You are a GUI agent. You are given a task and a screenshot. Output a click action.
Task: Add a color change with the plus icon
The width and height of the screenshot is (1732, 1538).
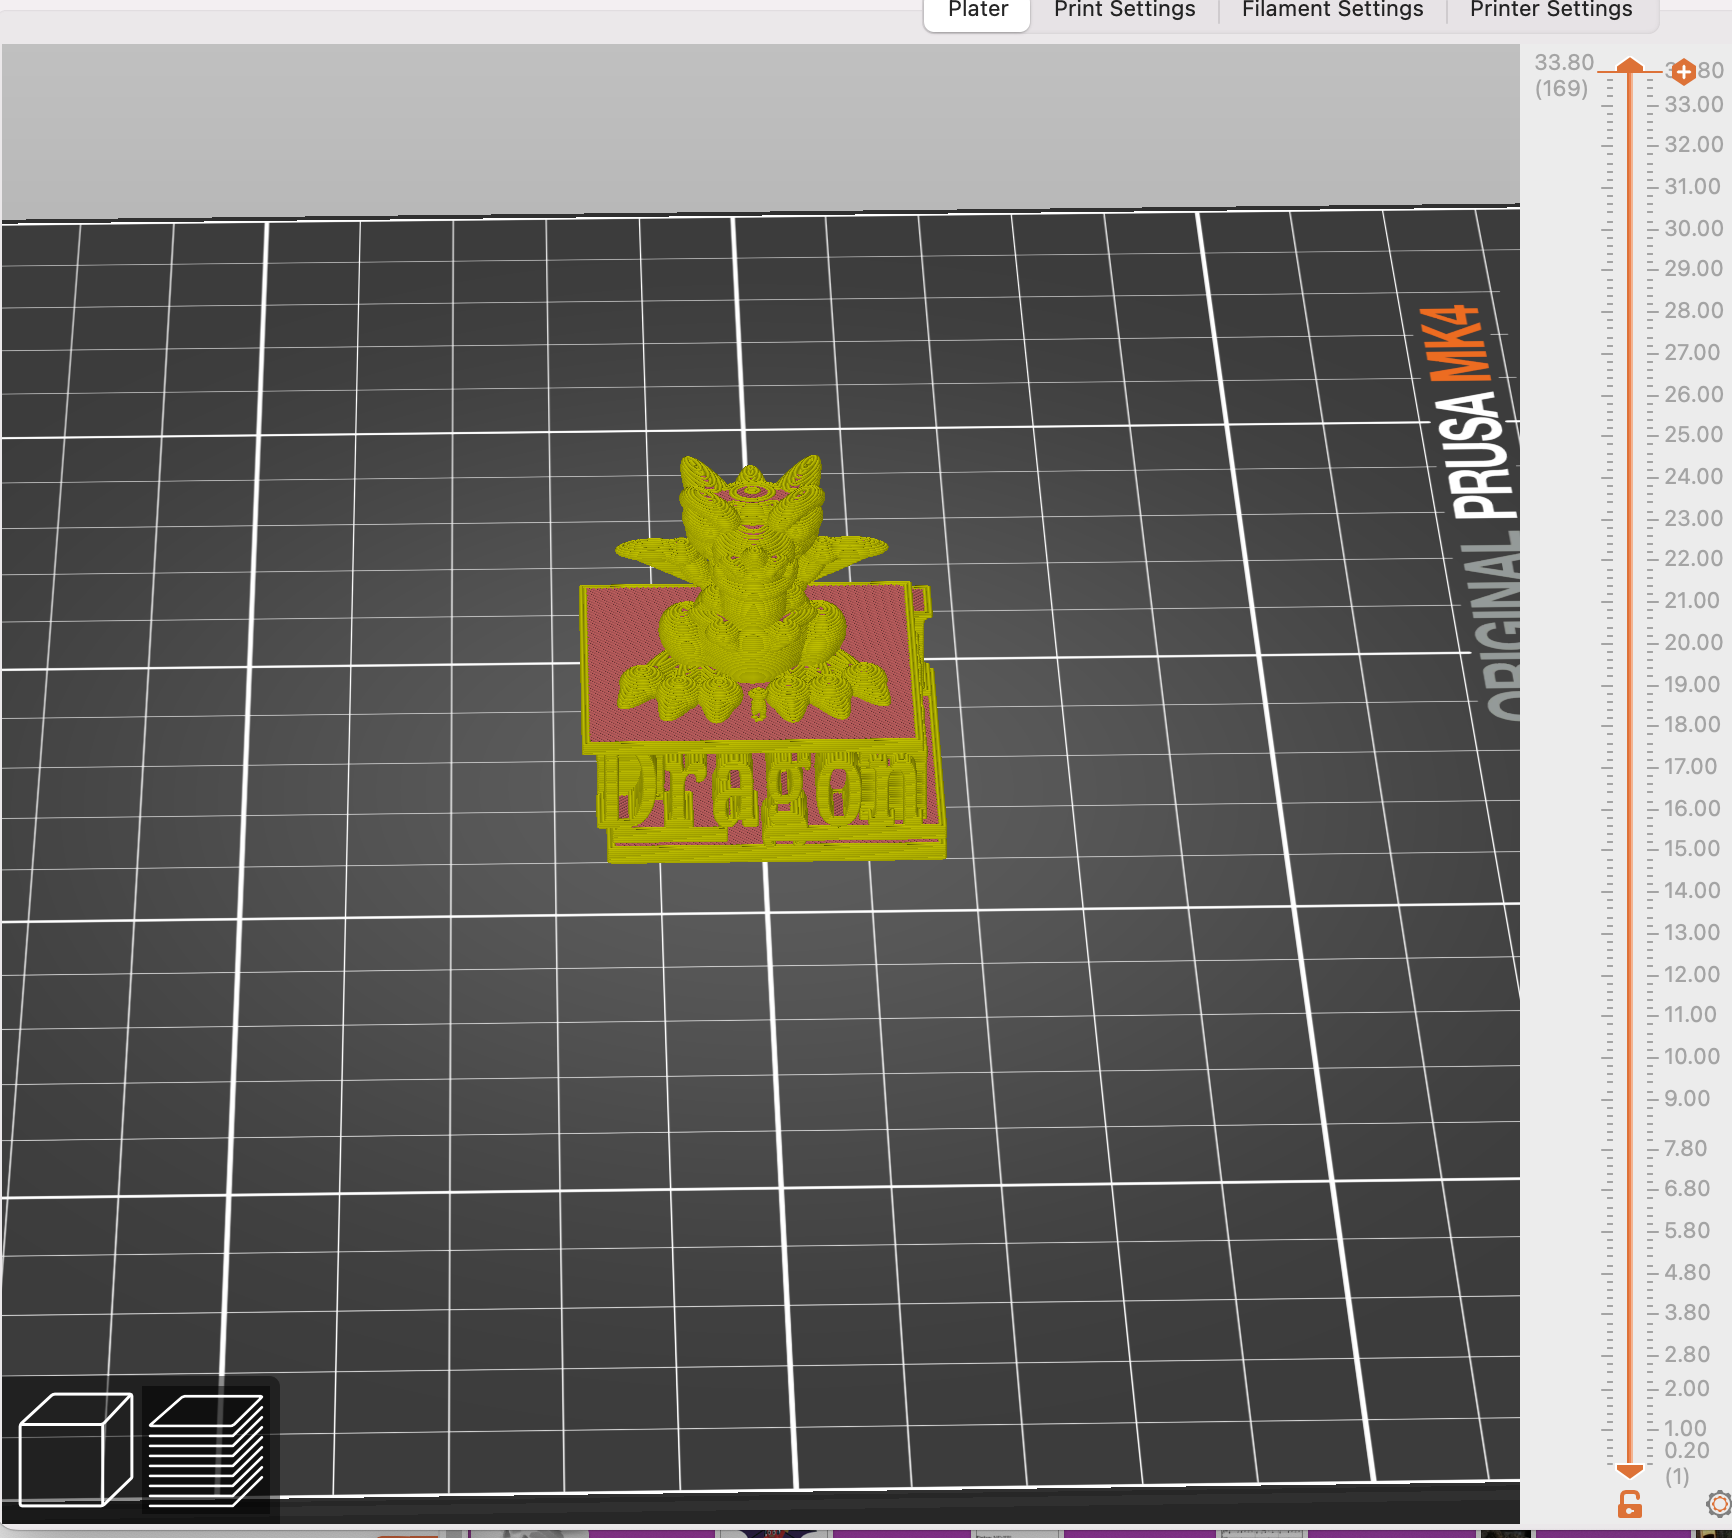coord(1684,71)
